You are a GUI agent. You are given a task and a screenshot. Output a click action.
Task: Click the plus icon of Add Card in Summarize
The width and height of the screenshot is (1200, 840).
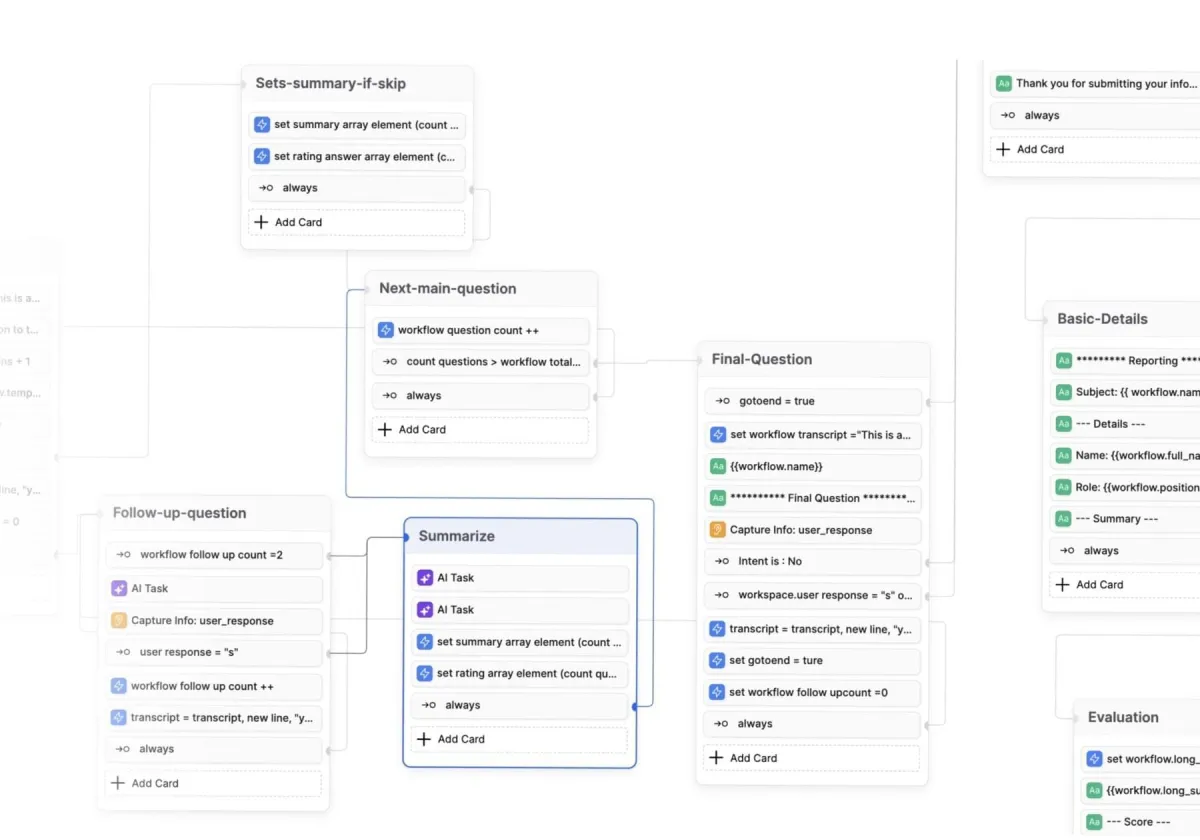(424, 739)
